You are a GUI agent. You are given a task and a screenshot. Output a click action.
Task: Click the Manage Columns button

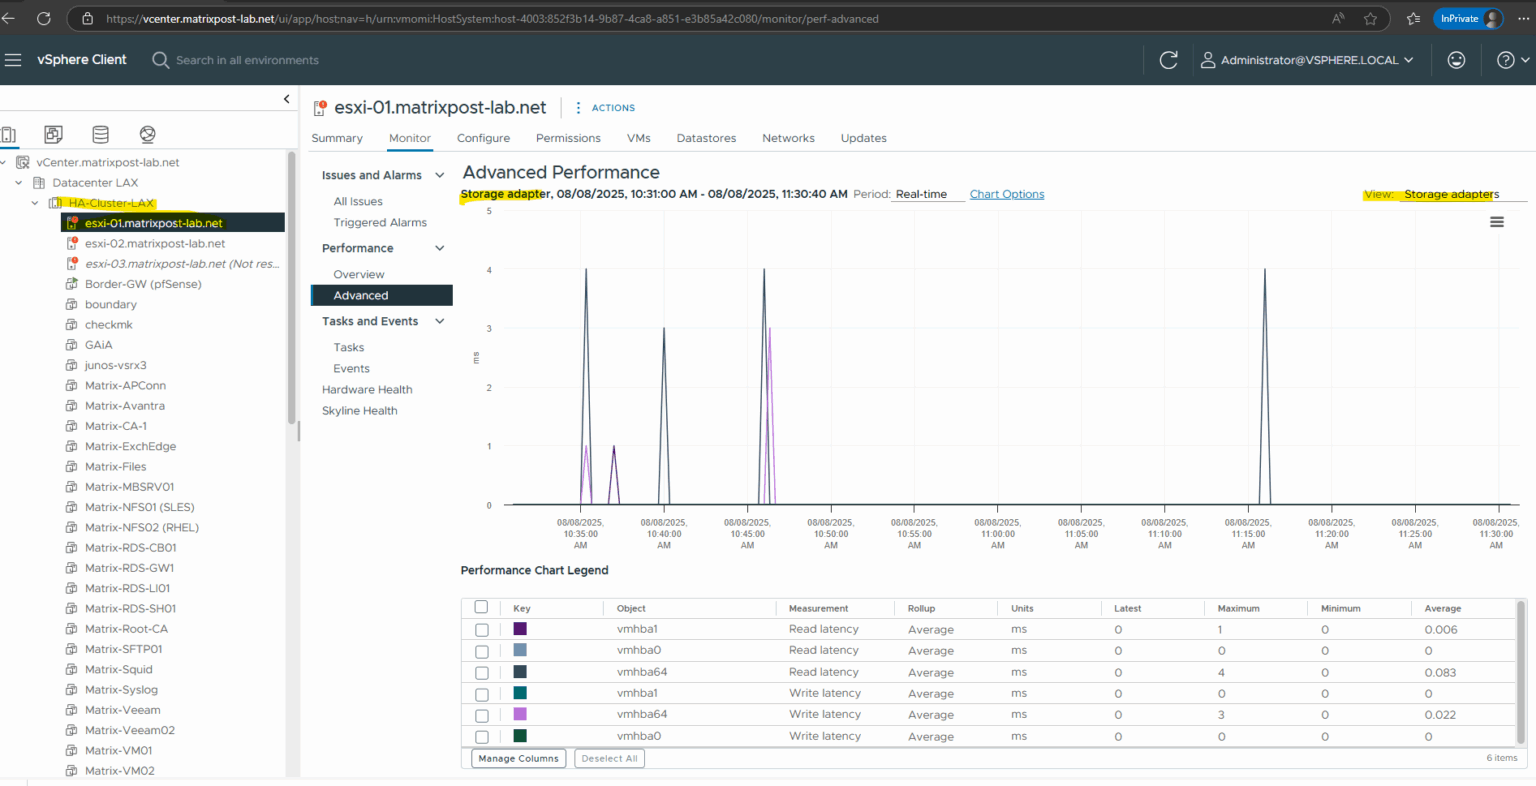point(518,758)
